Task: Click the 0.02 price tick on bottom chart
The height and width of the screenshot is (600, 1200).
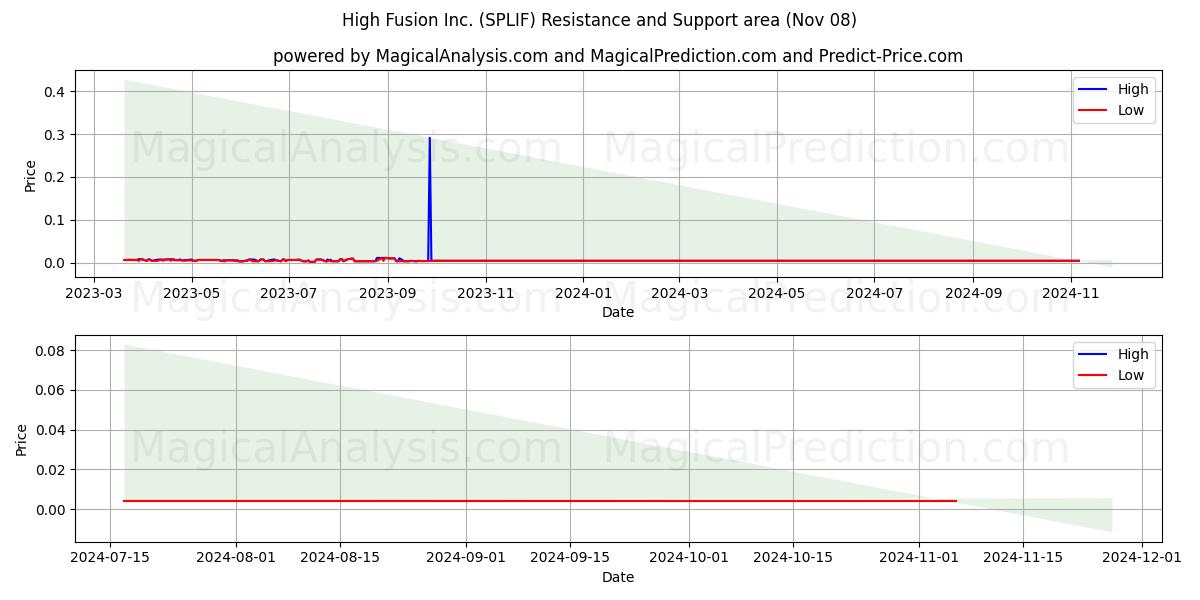Action: tap(50, 470)
